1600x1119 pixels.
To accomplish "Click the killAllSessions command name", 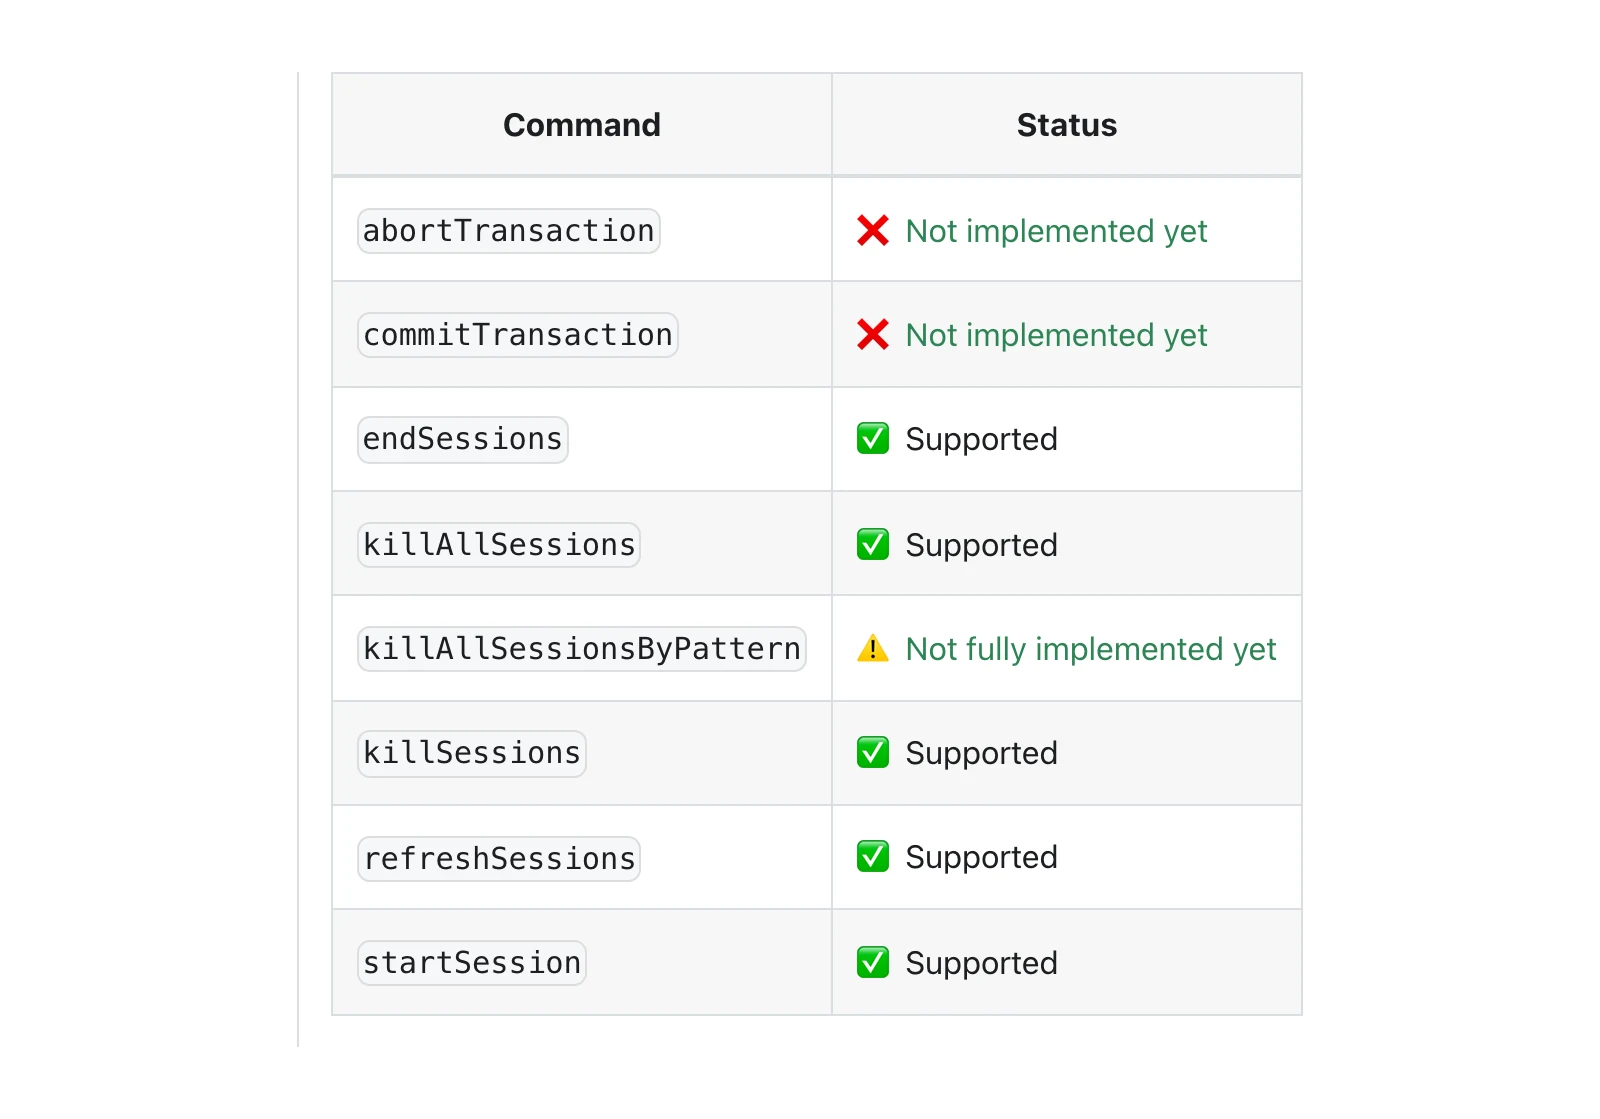I will (x=499, y=545).
